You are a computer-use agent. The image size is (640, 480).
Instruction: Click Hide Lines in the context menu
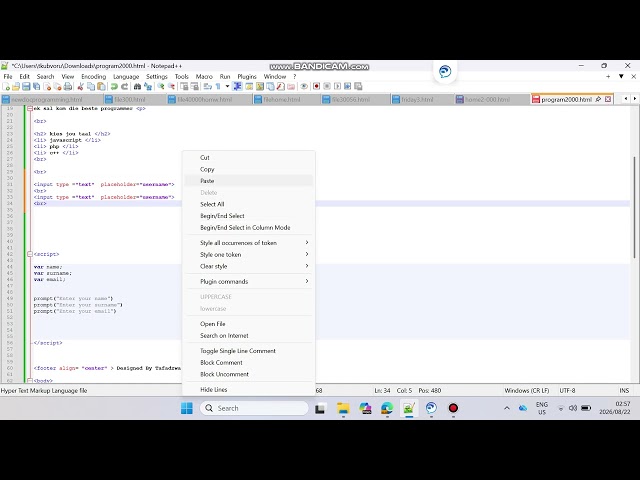[x=248, y=390]
